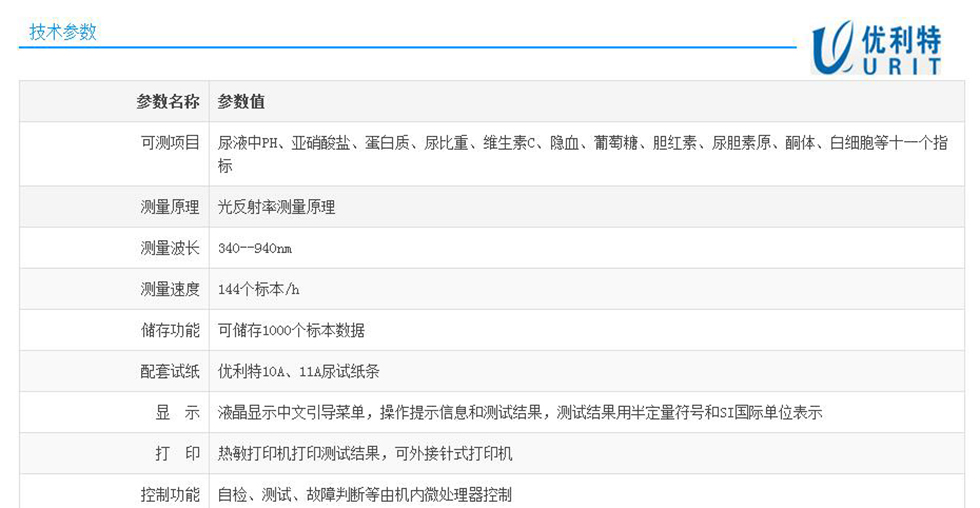The height and width of the screenshot is (508, 980).
Task: Click the 参数名称 column header
Action: (168, 102)
